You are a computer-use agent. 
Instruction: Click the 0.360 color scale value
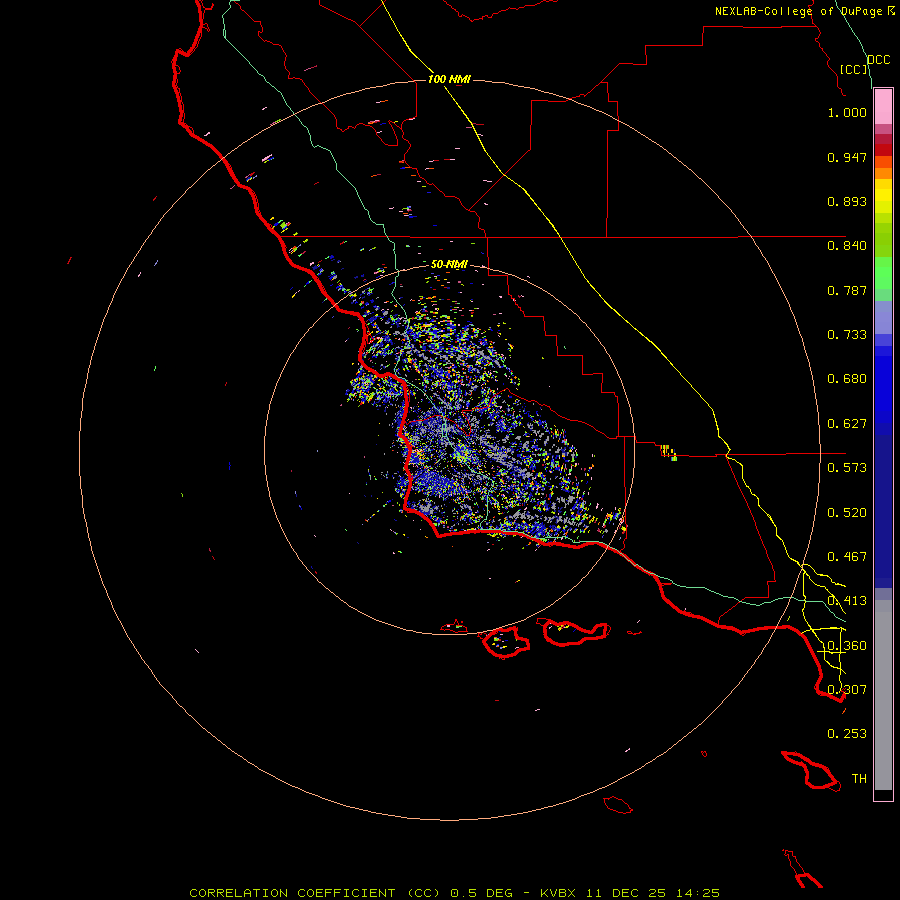click(x=847, y=646)
